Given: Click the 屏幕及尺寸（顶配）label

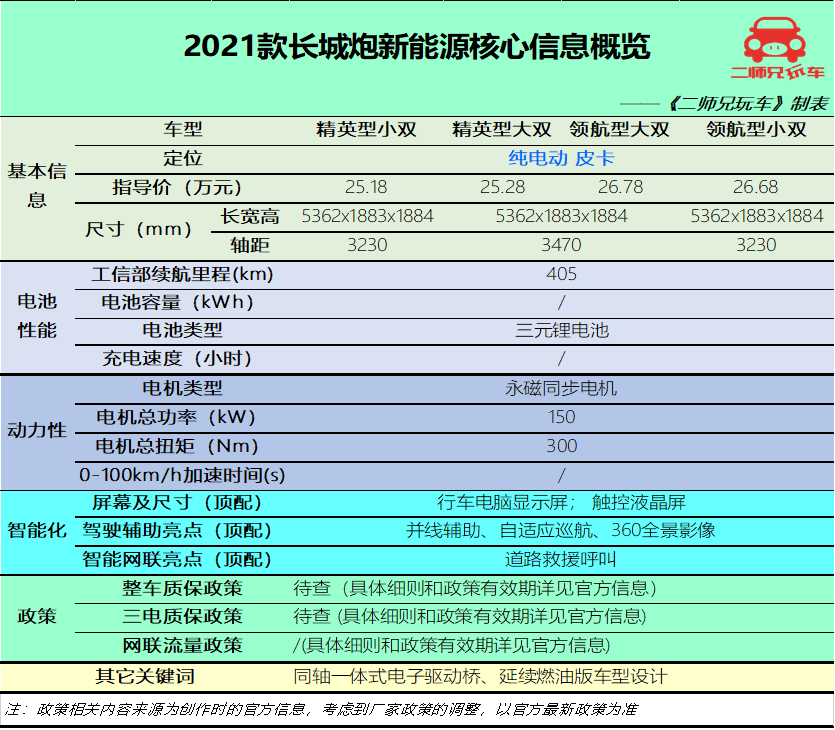Looking at the screenshot, I should [x=177, y=503].
